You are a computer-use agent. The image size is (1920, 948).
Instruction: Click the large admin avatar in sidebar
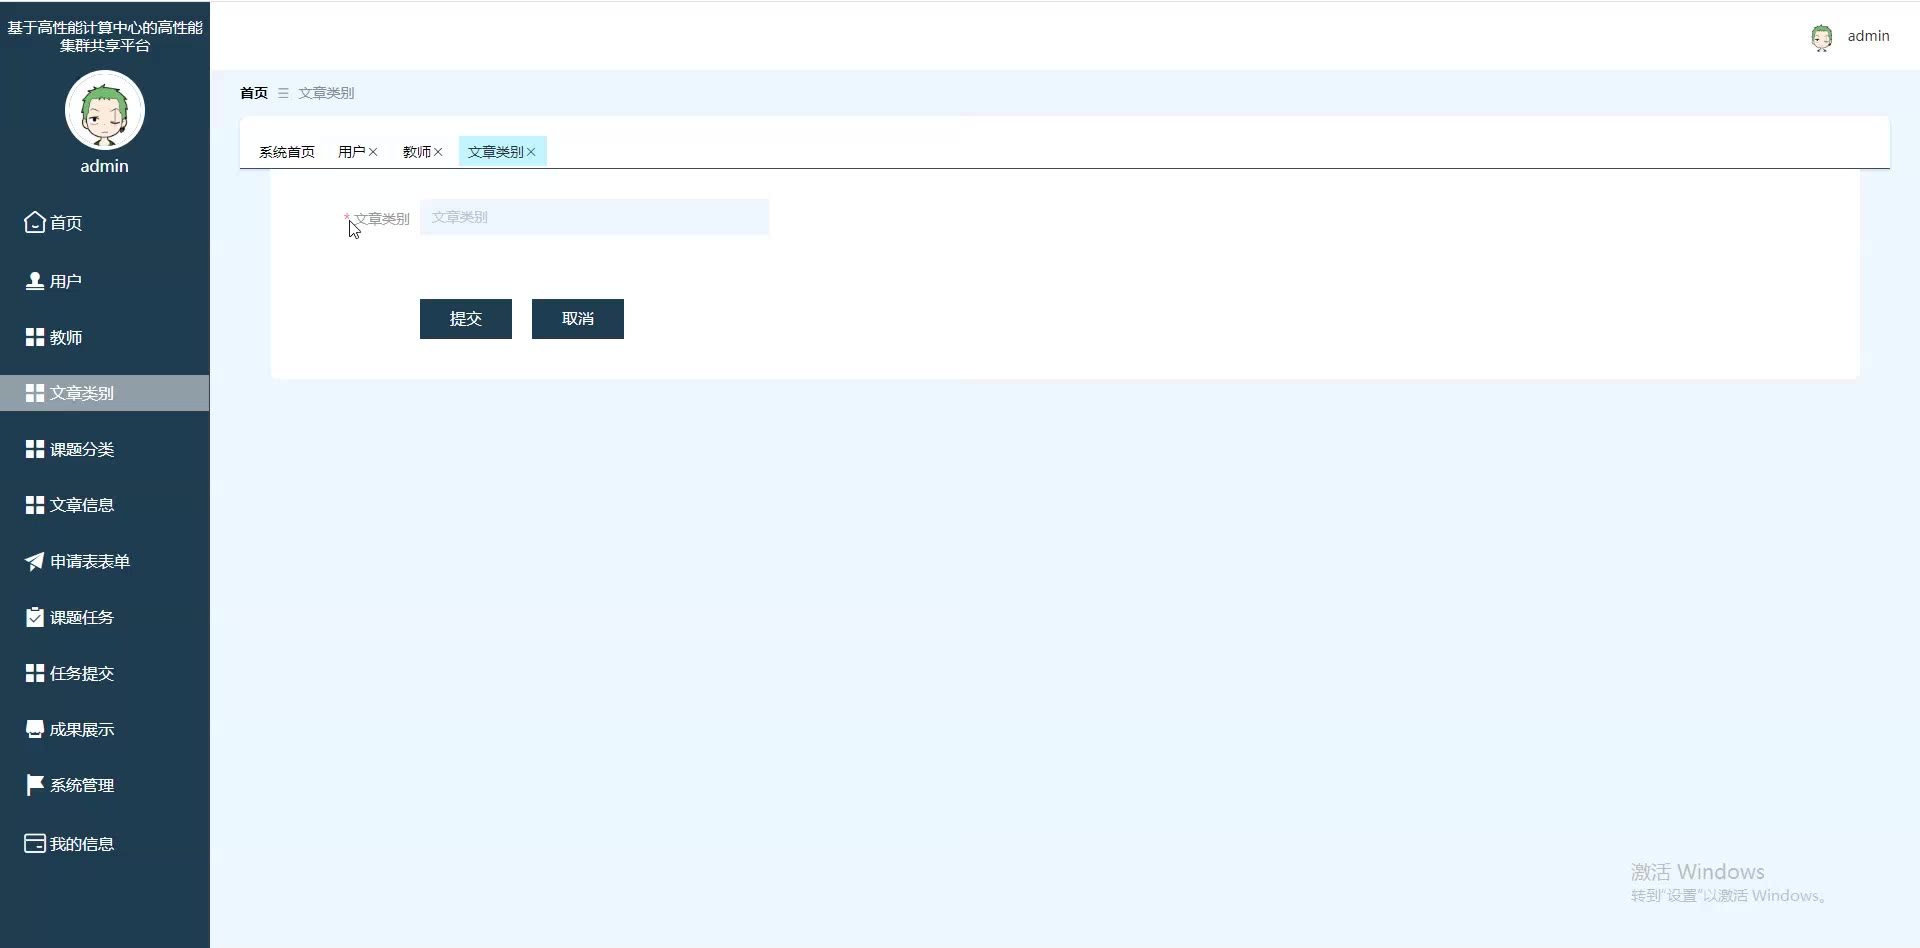click(105, 110)
